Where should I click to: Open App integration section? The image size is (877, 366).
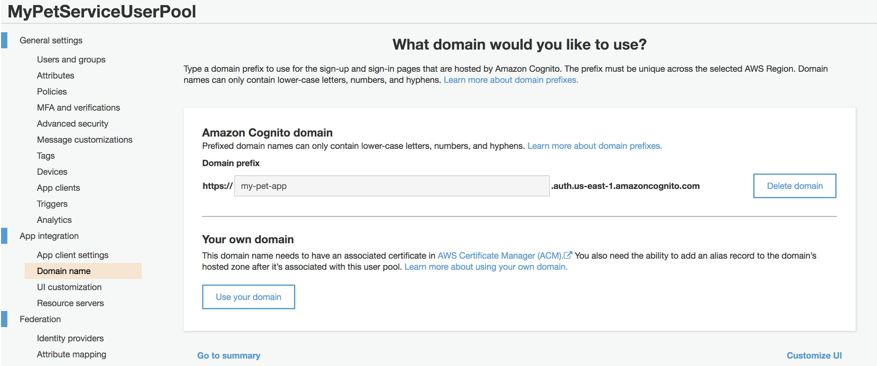pyautogui.click(x=49, y=236)
